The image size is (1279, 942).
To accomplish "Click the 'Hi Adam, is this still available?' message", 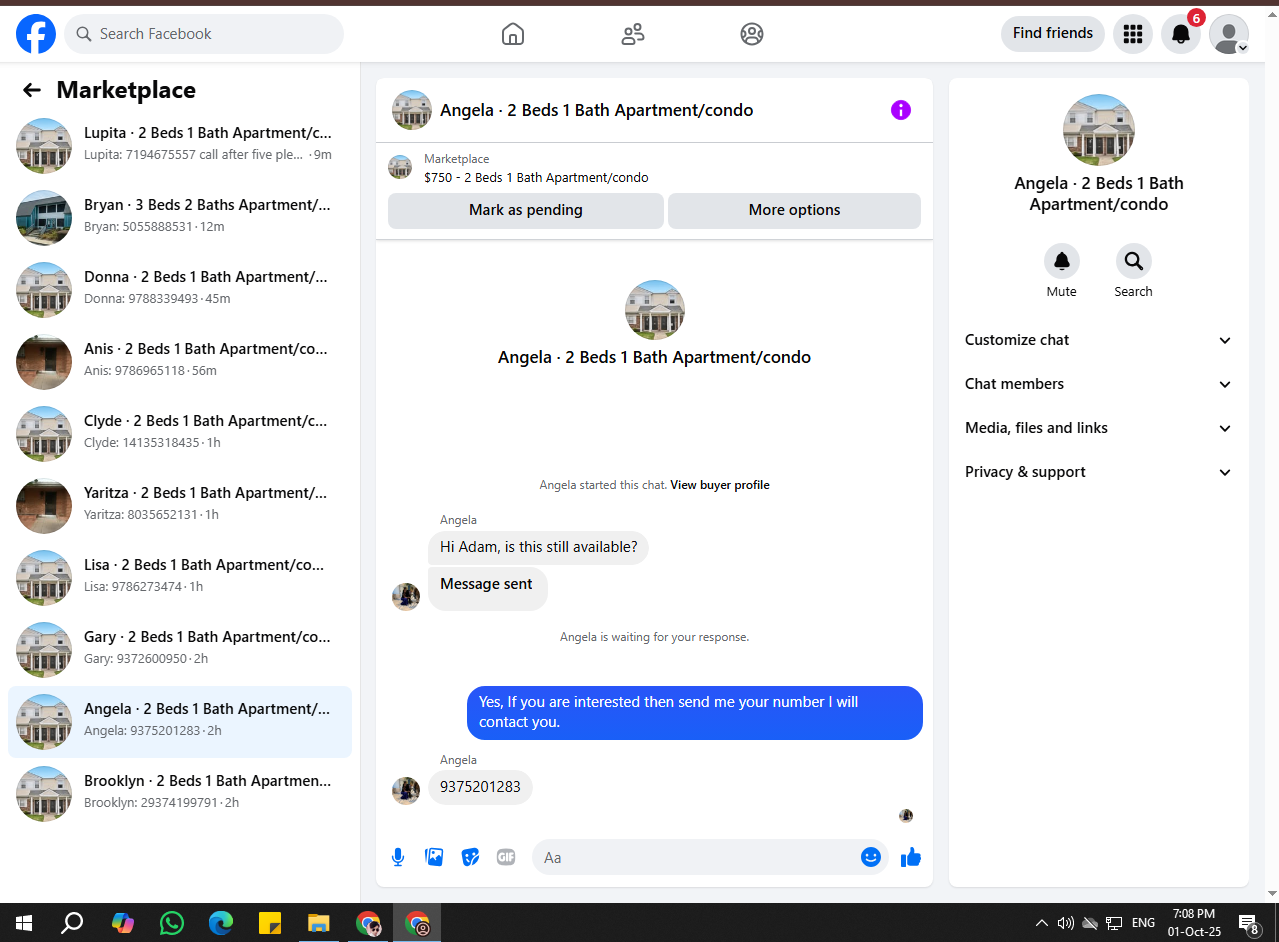I will coord(538,547).
